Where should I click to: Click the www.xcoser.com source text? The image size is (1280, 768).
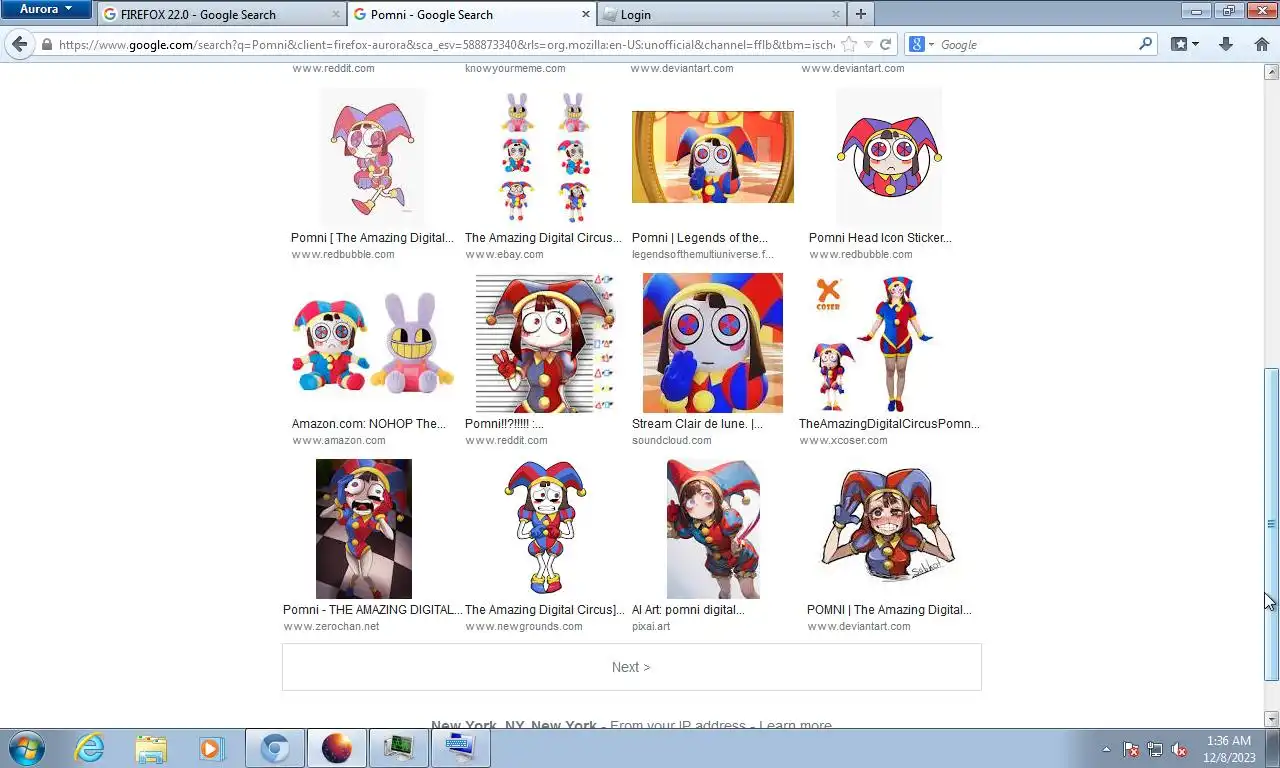843,441
